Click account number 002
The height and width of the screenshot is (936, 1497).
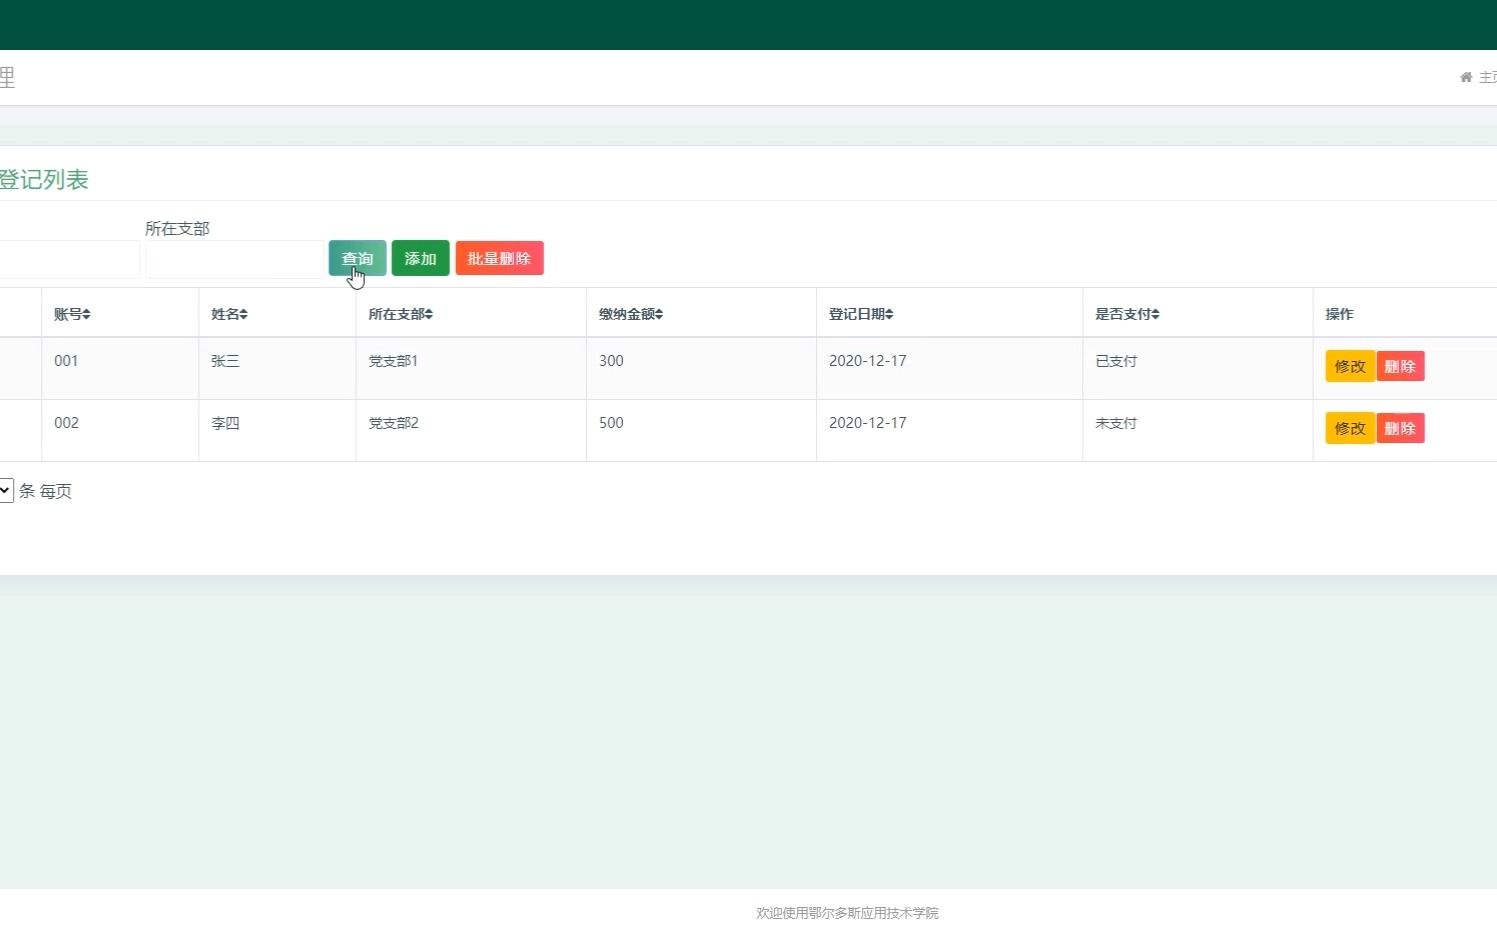(x=66, y=423)
